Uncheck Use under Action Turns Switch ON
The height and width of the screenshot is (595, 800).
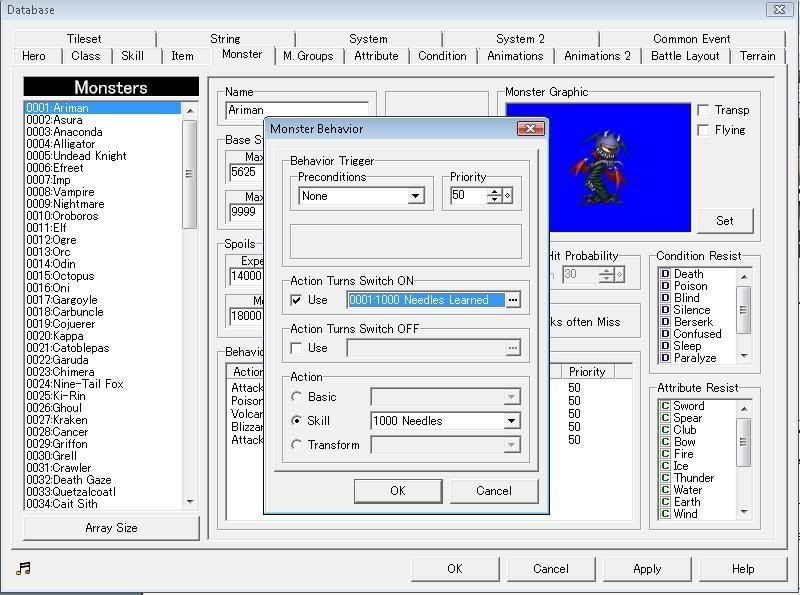[297, 300]
